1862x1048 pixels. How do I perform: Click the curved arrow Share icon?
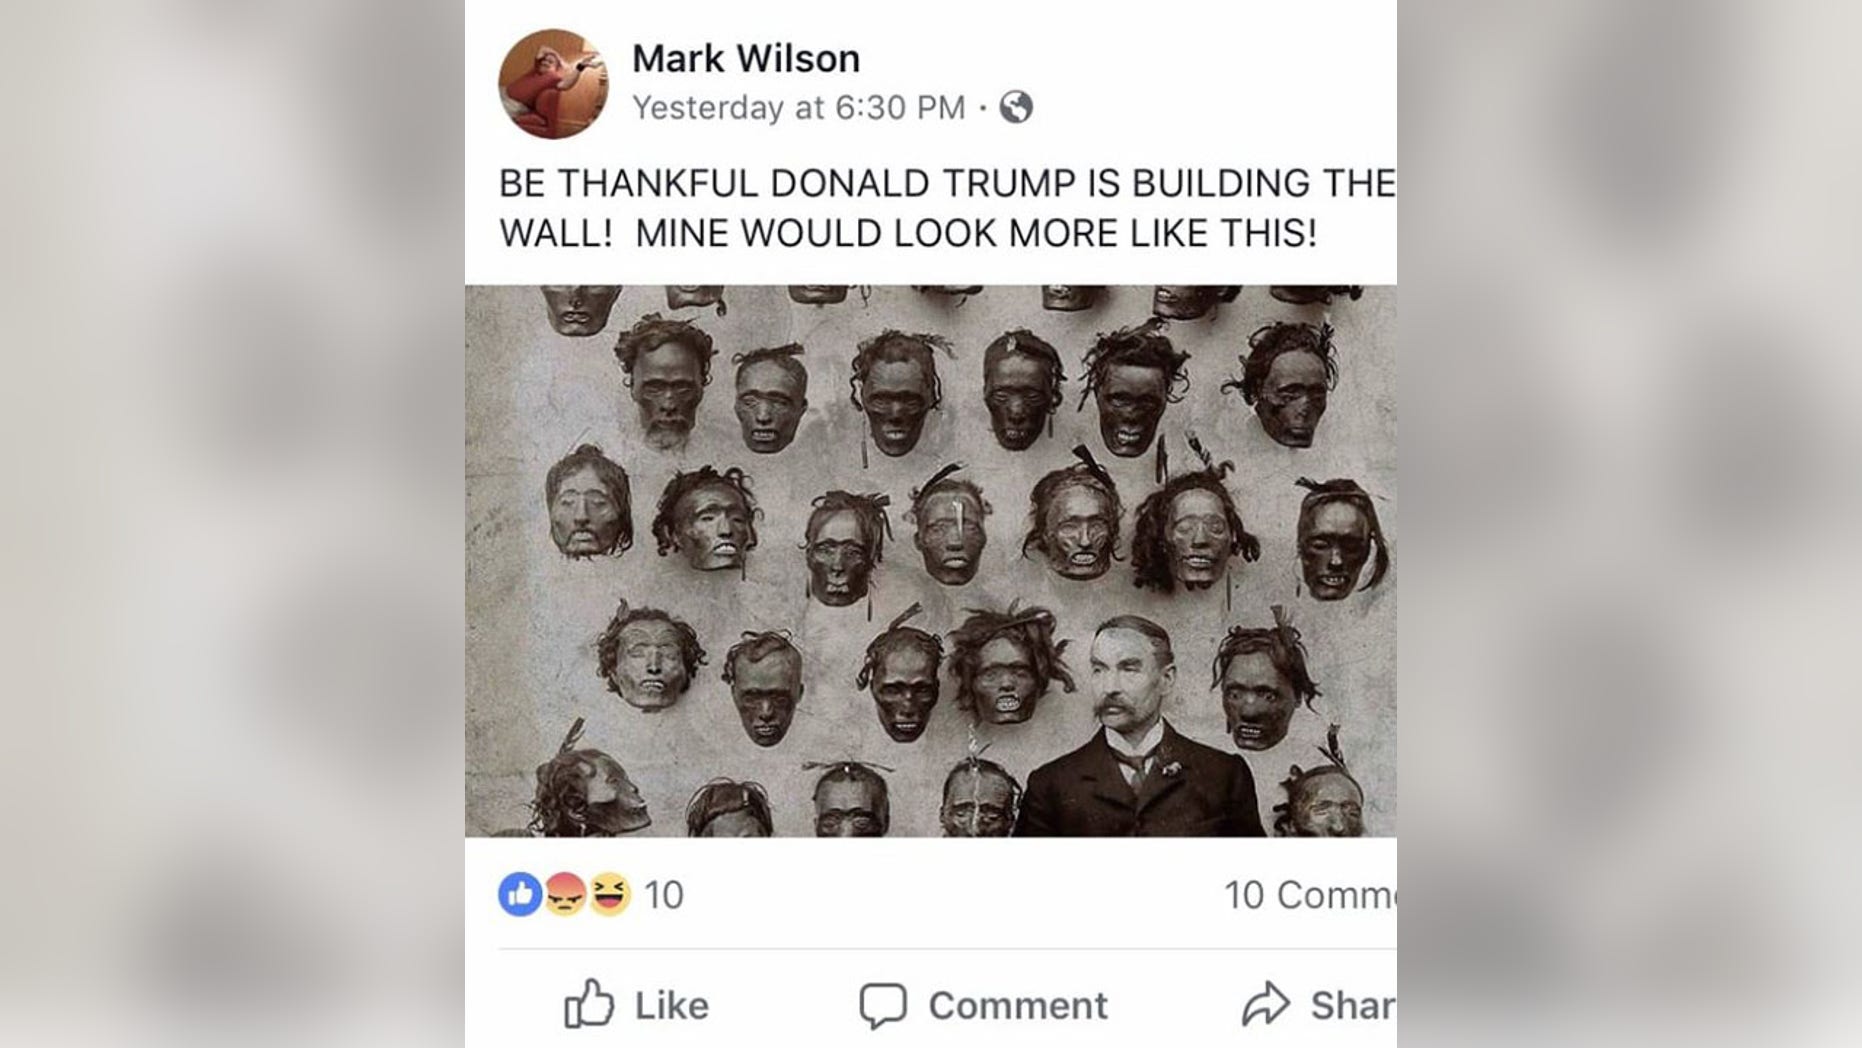tap(1266, 1004)
